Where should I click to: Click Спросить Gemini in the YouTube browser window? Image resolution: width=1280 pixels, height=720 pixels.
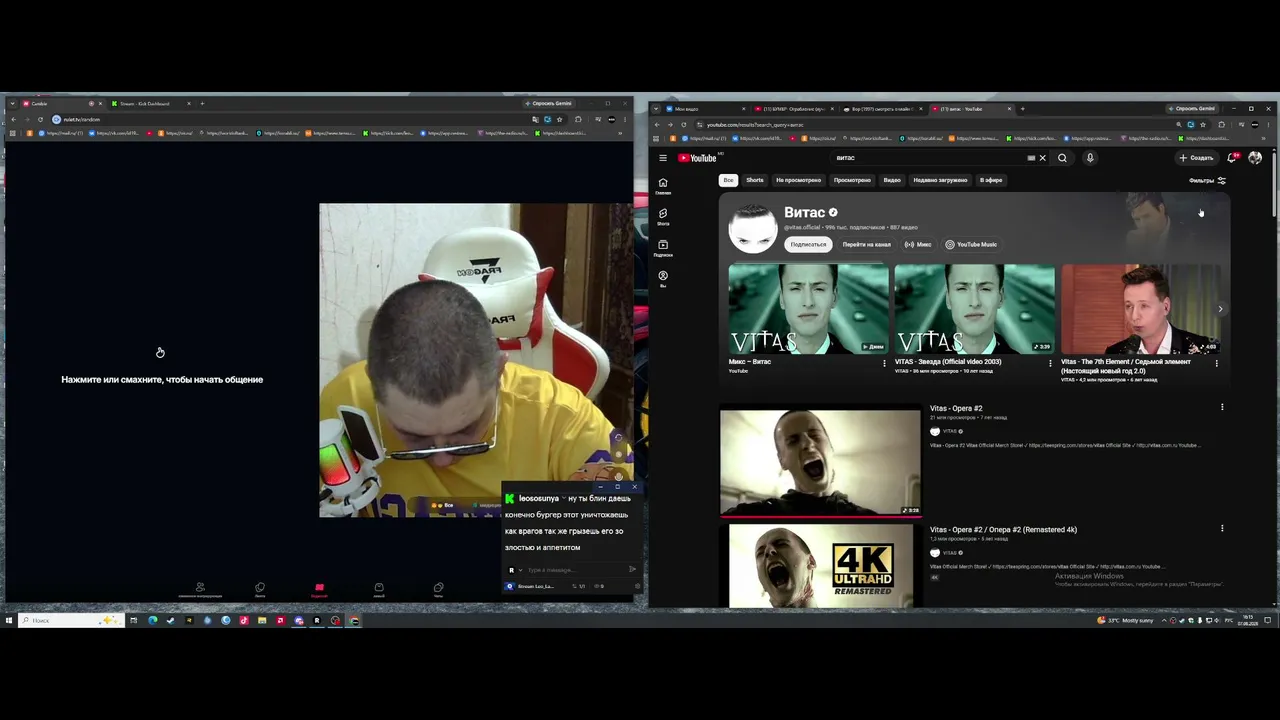[1192, 108]
